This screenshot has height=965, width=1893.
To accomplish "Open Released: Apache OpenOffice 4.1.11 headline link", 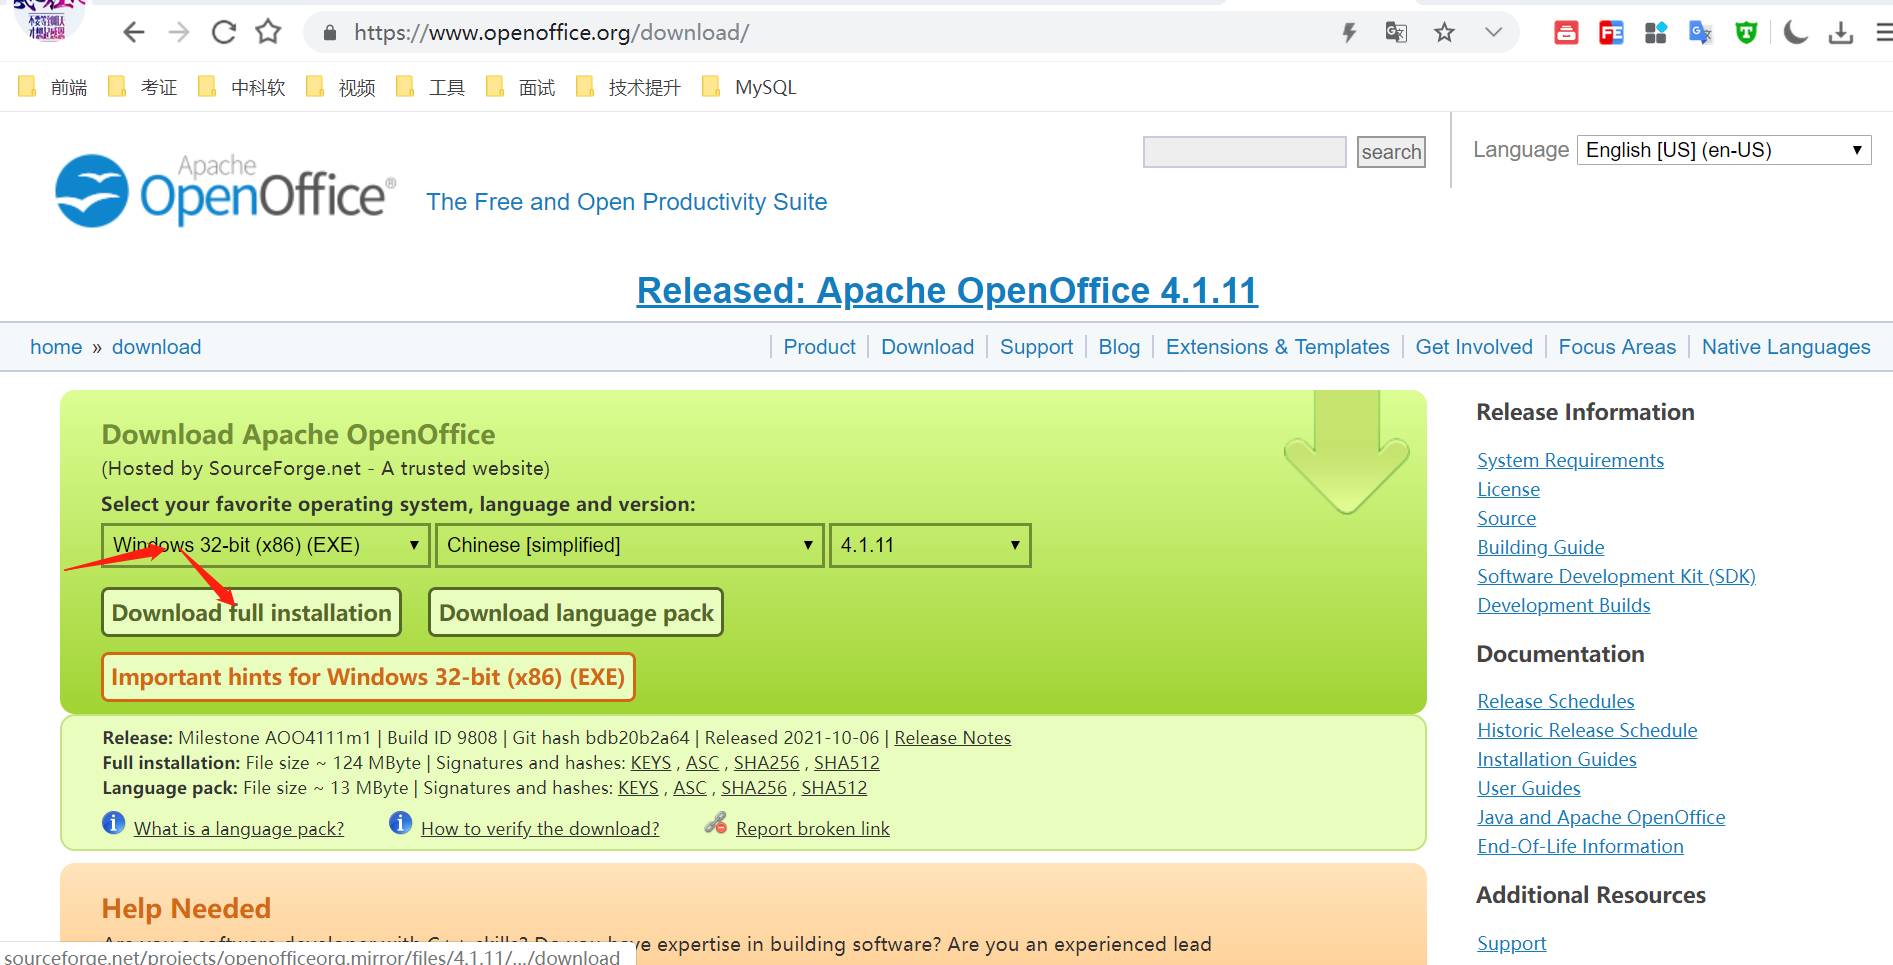I will coord(947,291).
